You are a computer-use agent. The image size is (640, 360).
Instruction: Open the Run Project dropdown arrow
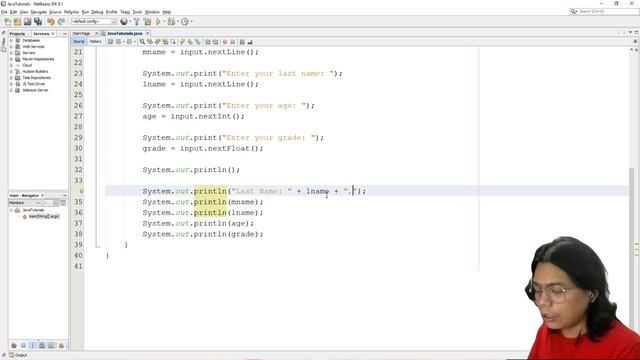[x=164, y=22]
